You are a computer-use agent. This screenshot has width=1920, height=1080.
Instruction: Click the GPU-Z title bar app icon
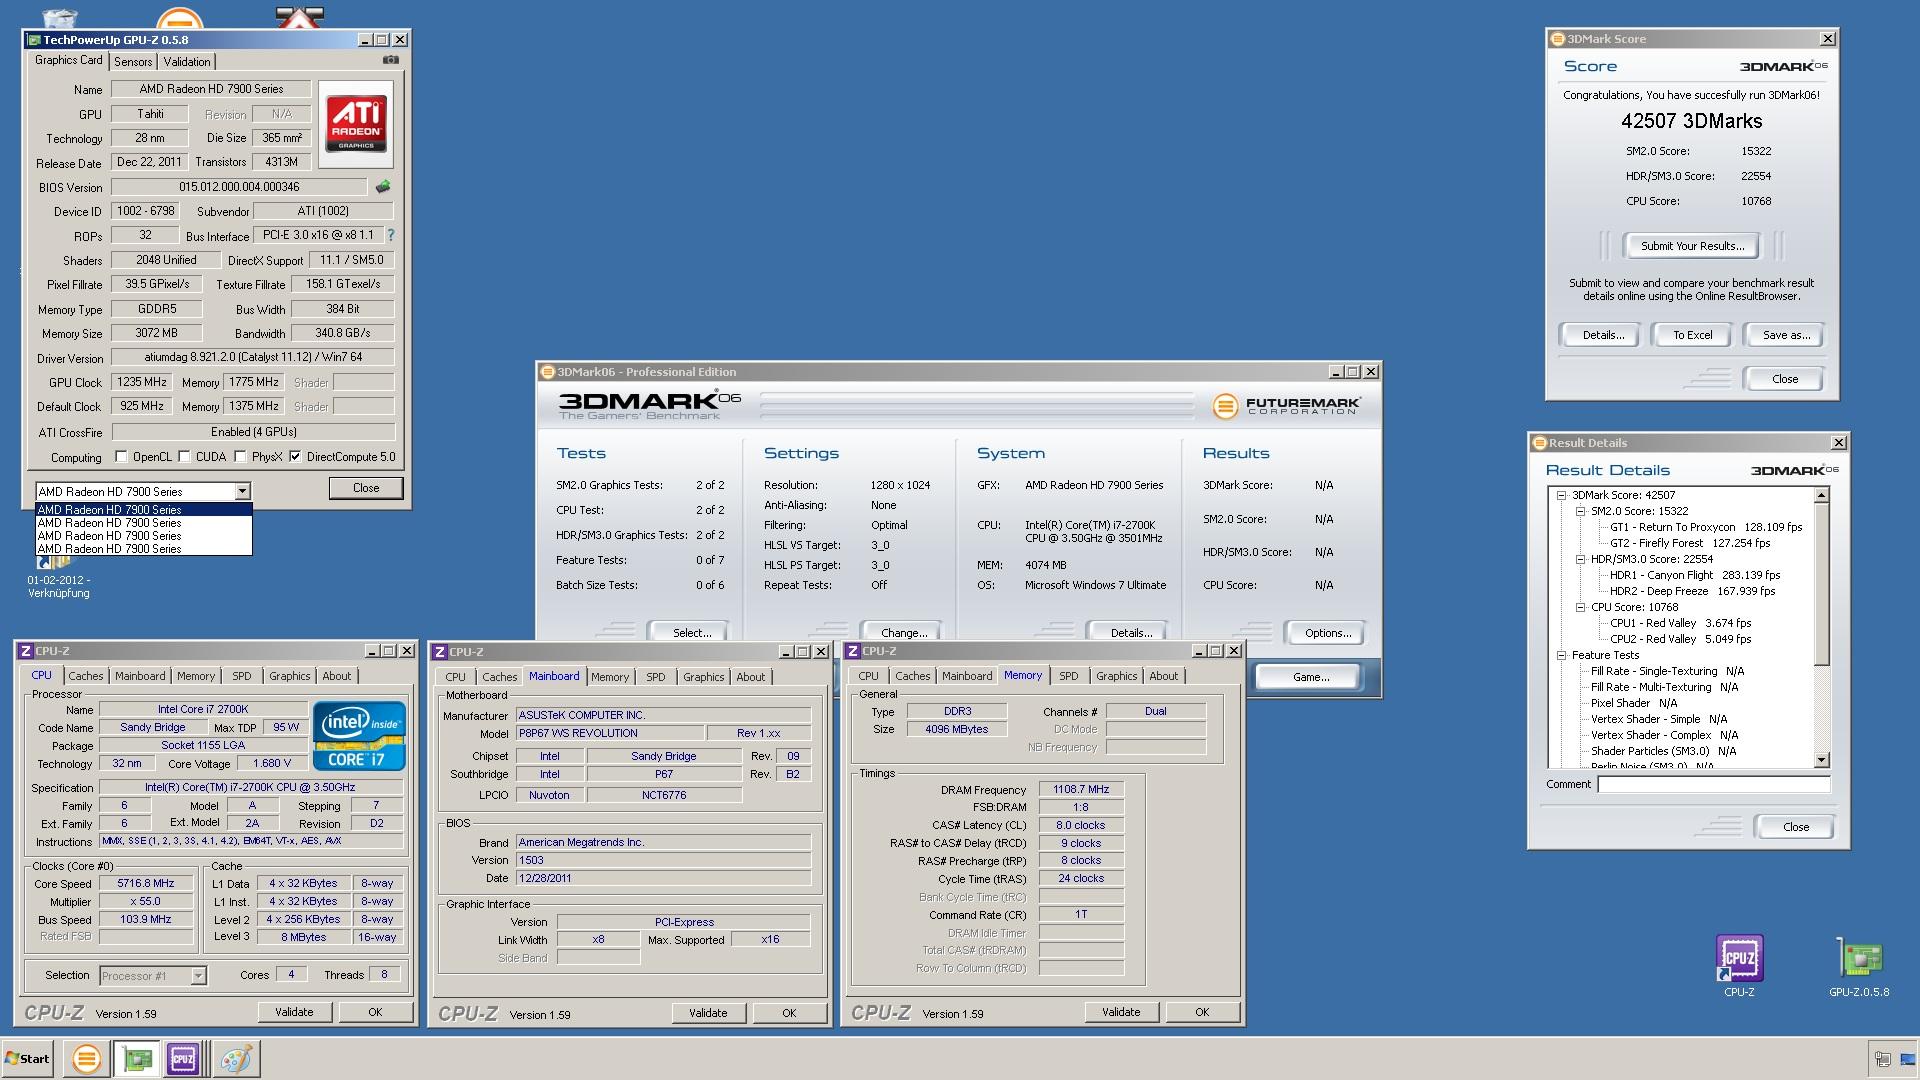[x=34, y=40]
